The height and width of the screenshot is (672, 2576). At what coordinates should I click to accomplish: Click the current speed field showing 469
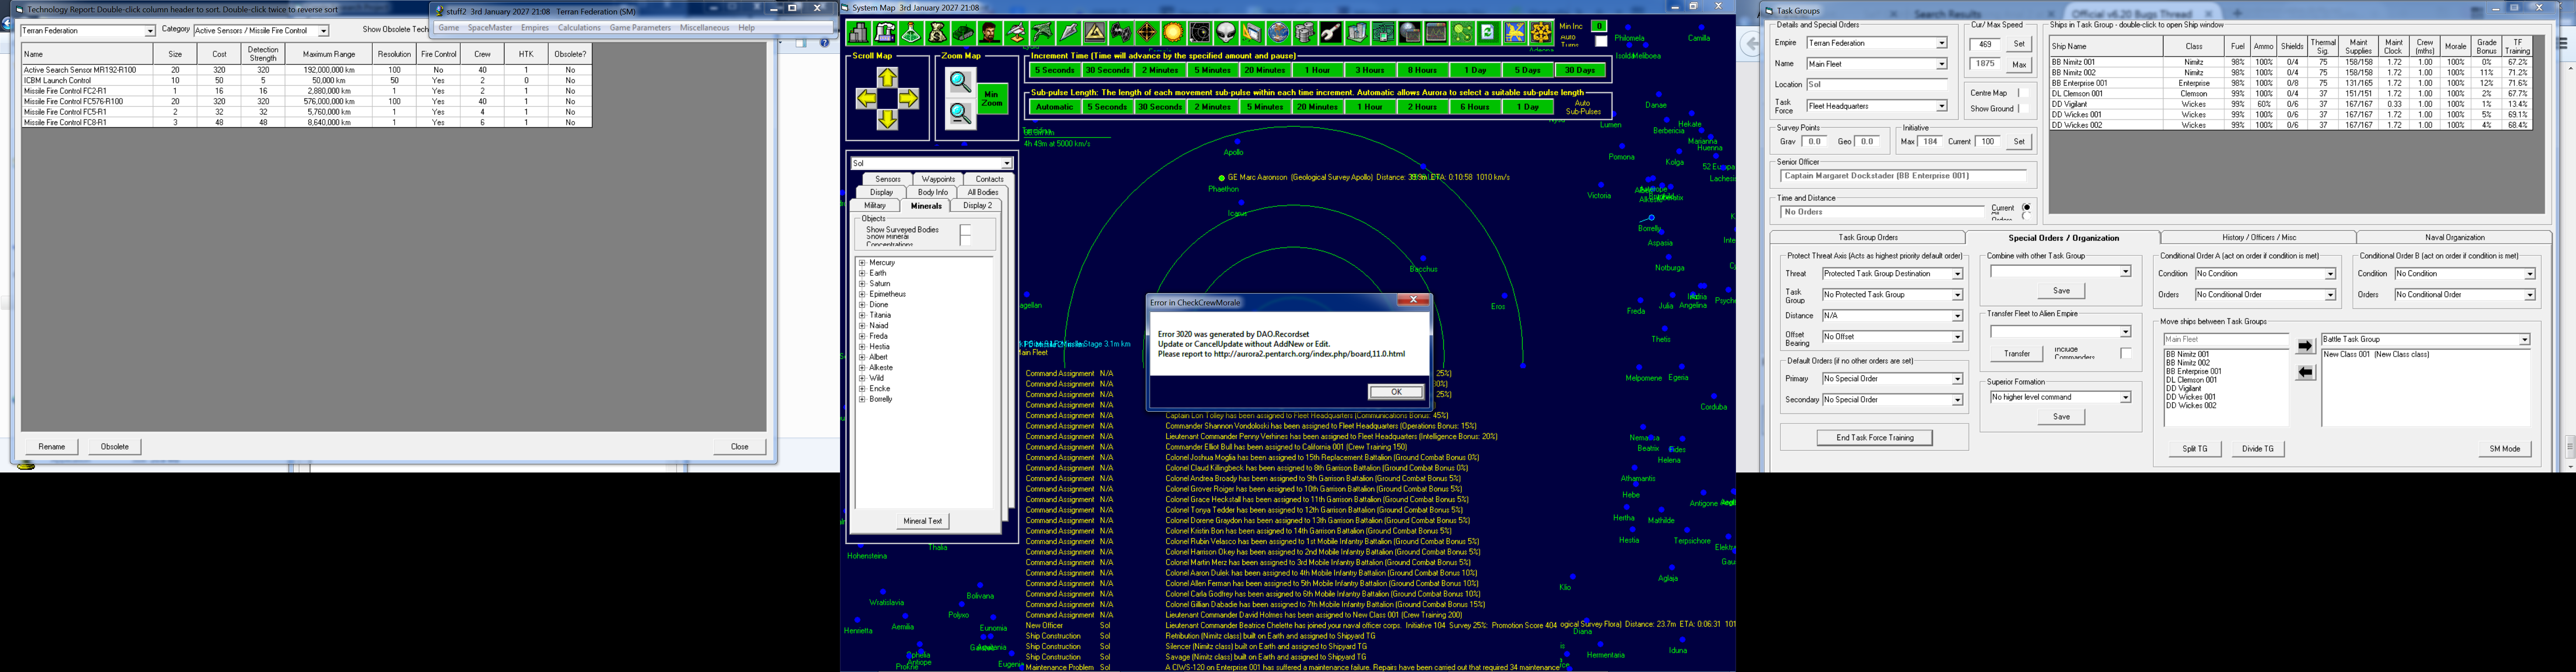pos(1984,44)
